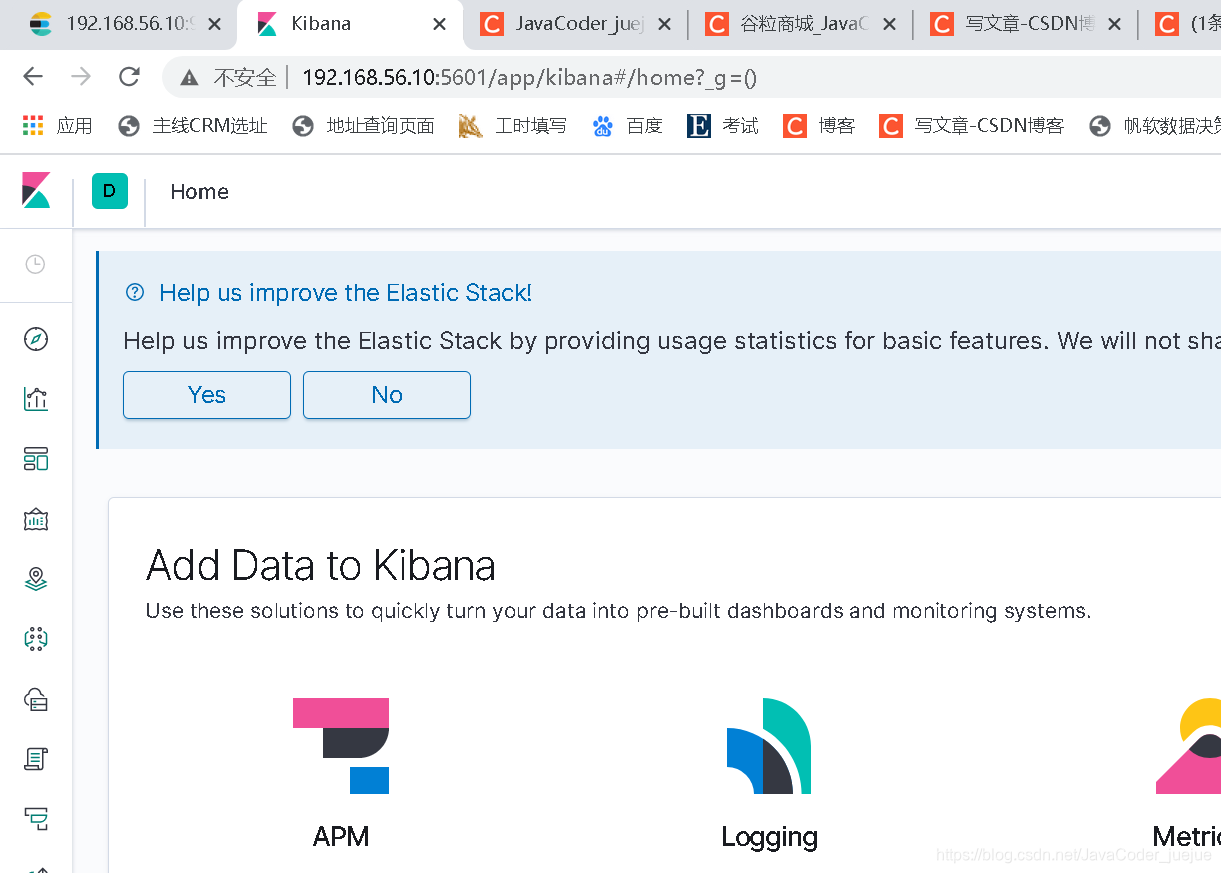Open the Chrome apps grid icon
The width and height of the screenshot is (1221, 873).
[x=33, y=125]
